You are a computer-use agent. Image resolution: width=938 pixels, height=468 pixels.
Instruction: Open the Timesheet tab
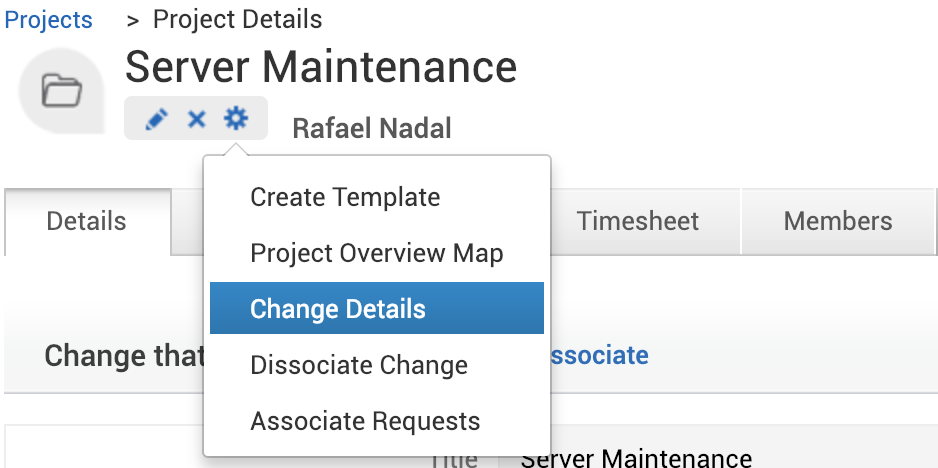[x=638, y=221]
